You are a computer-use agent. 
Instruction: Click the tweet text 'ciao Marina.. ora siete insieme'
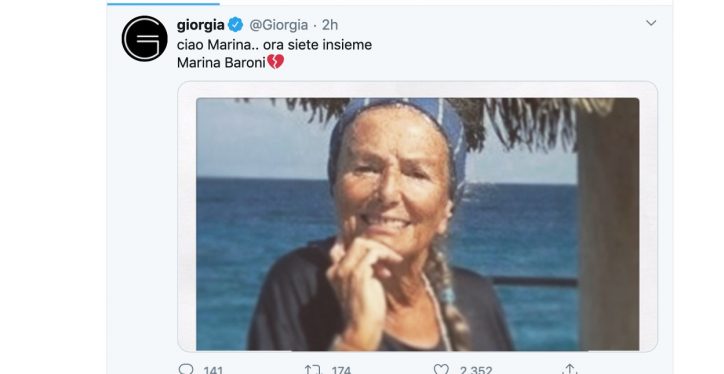pos(274,45)
